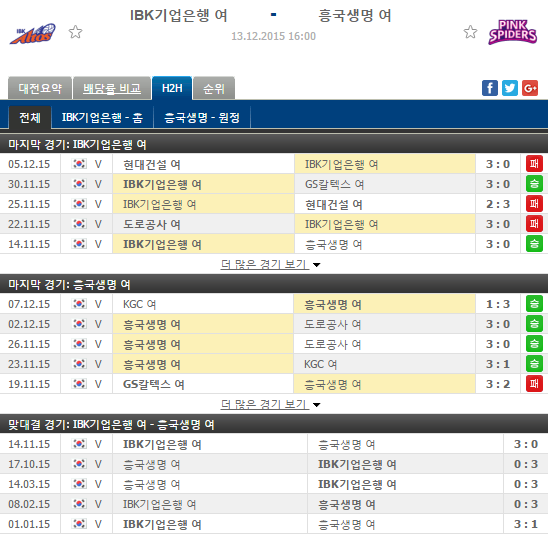Open the 배당률 비교 tab

(112, 88)
